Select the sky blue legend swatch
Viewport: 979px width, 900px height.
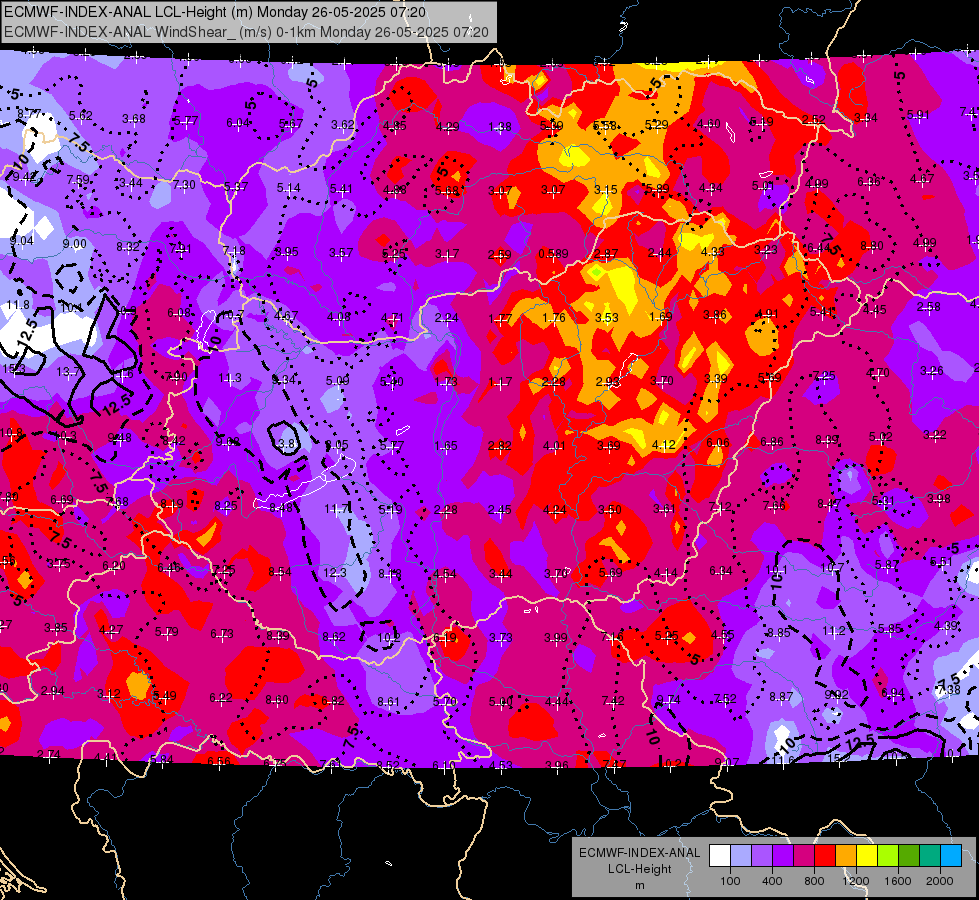[x=952, y=855]
